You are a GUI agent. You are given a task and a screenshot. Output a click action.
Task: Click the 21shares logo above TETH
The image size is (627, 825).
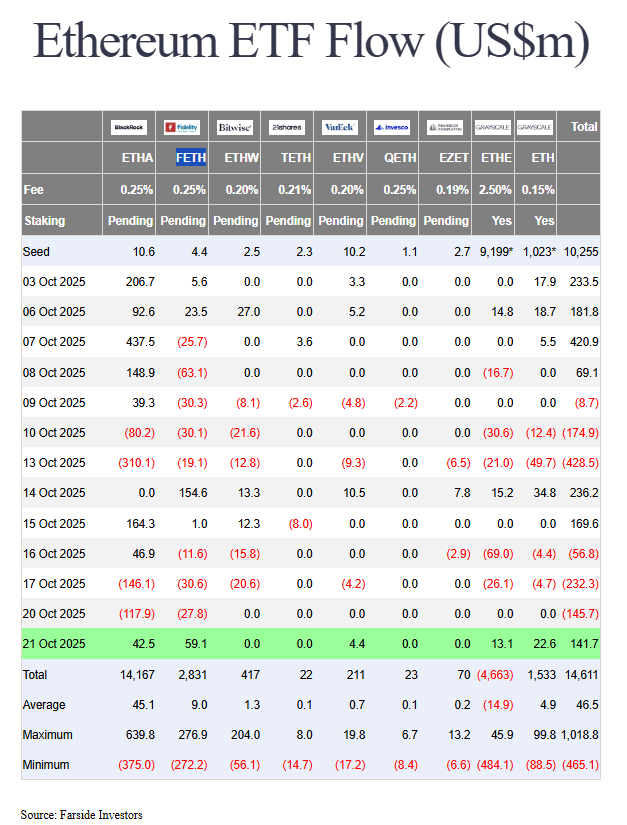(286, 127)
